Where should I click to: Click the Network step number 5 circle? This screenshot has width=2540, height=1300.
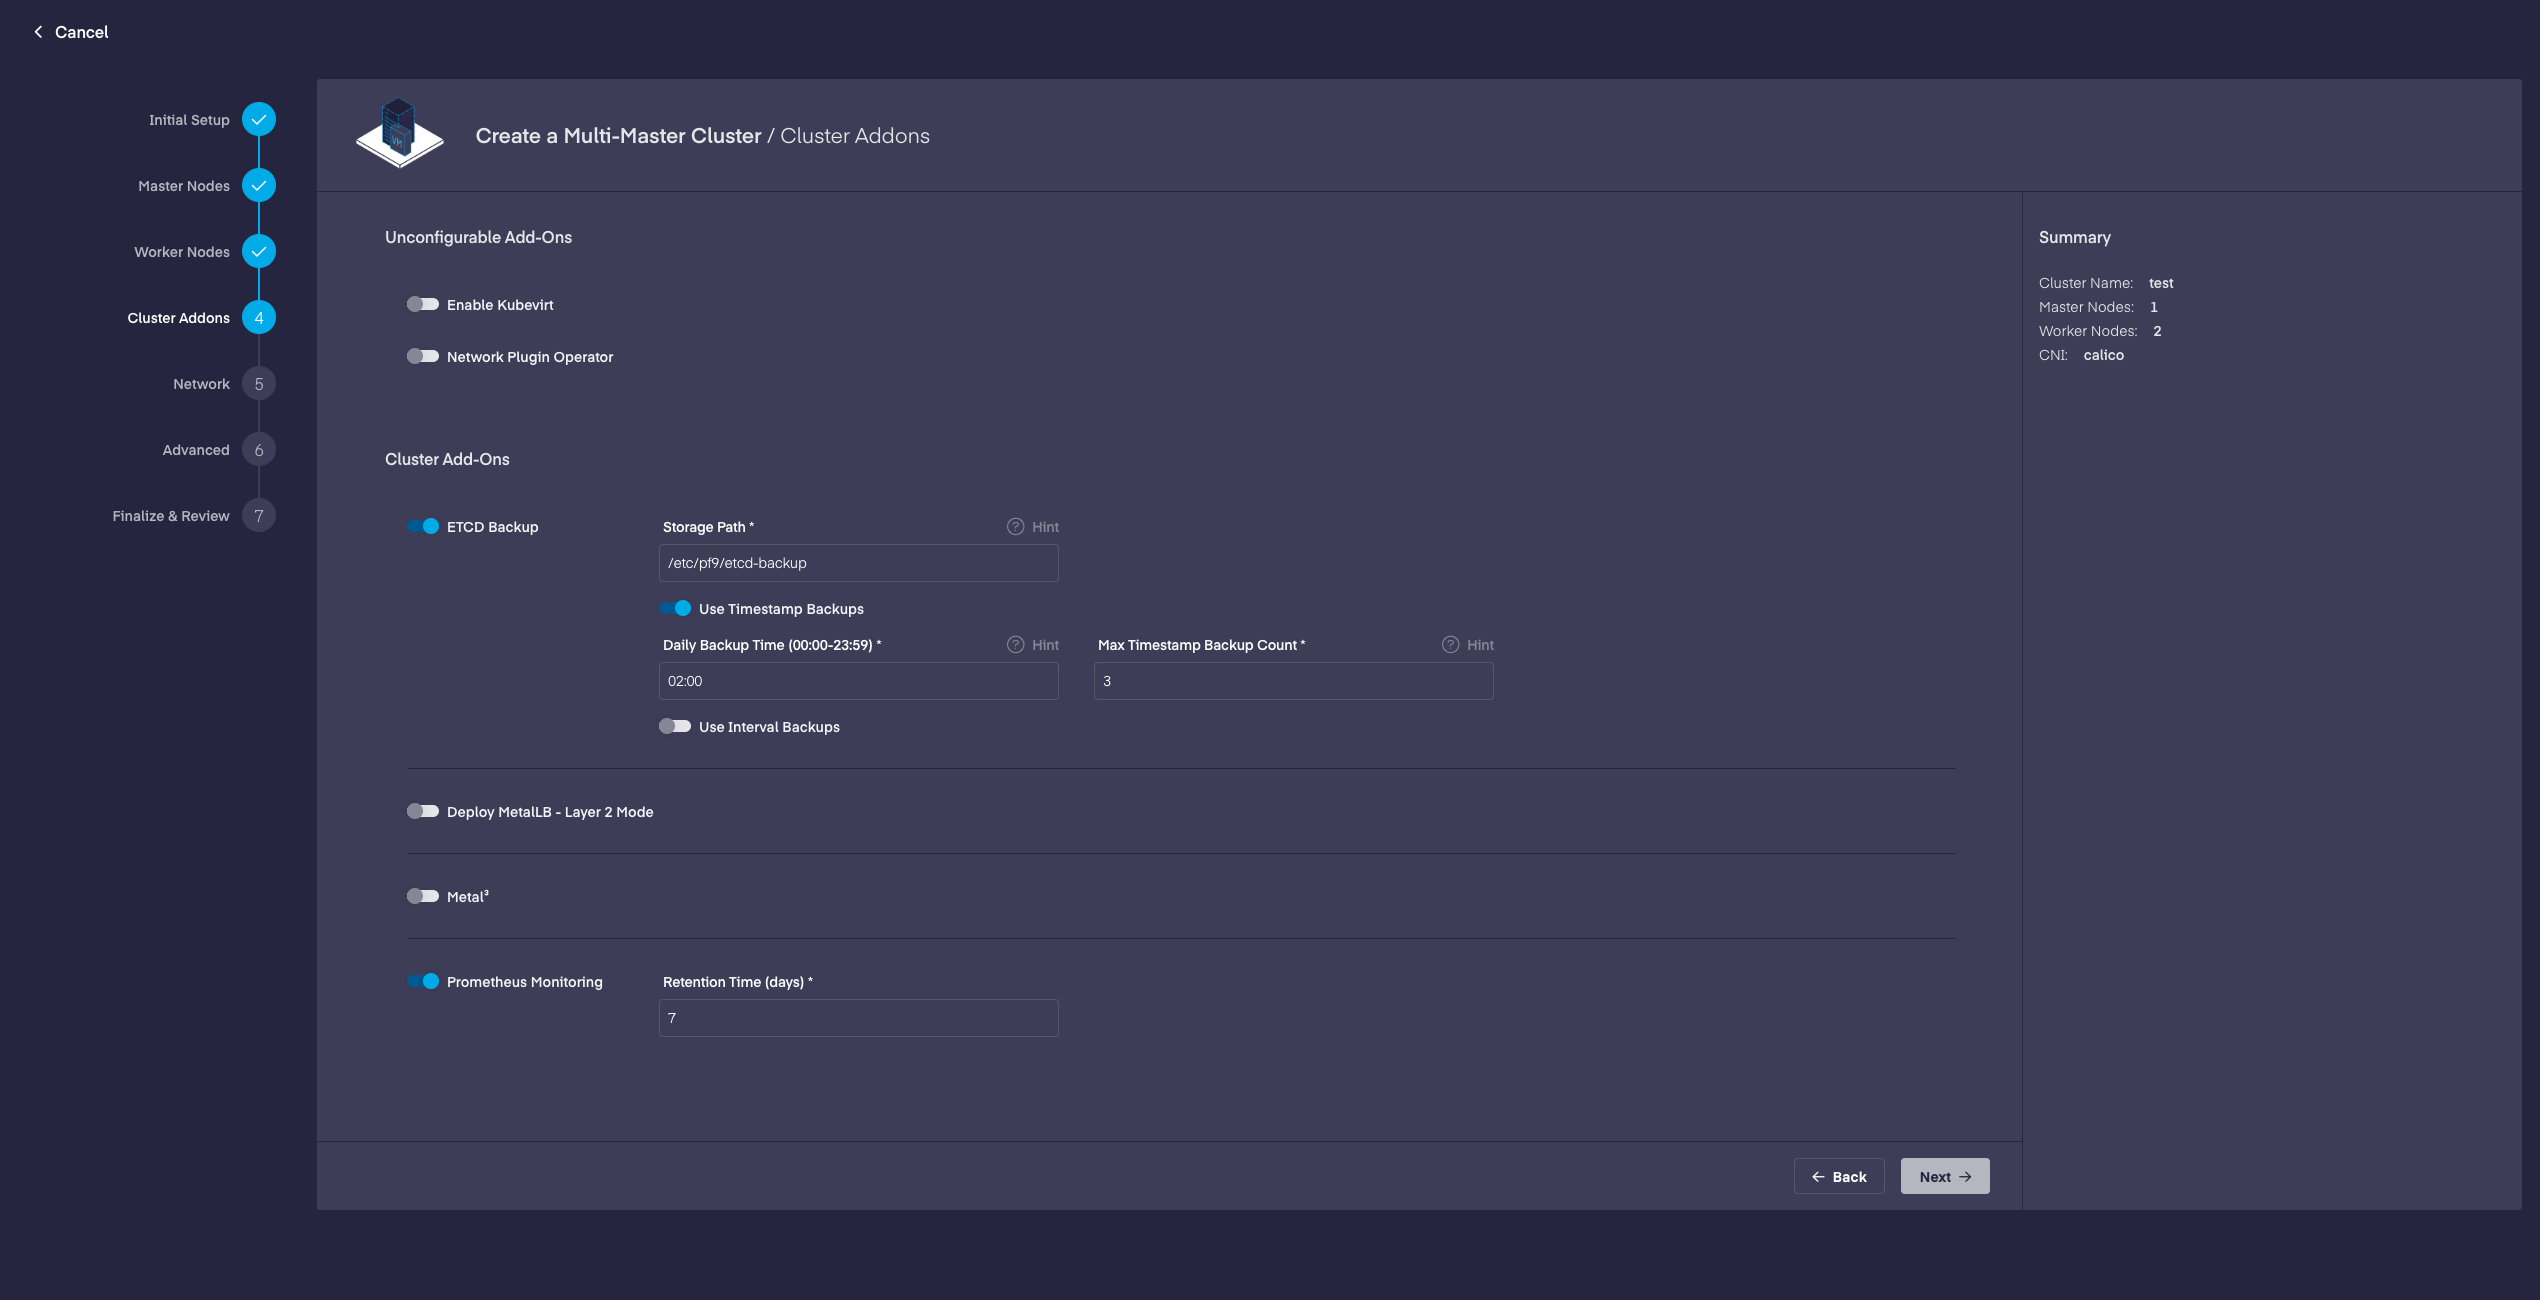coord(259,384)
